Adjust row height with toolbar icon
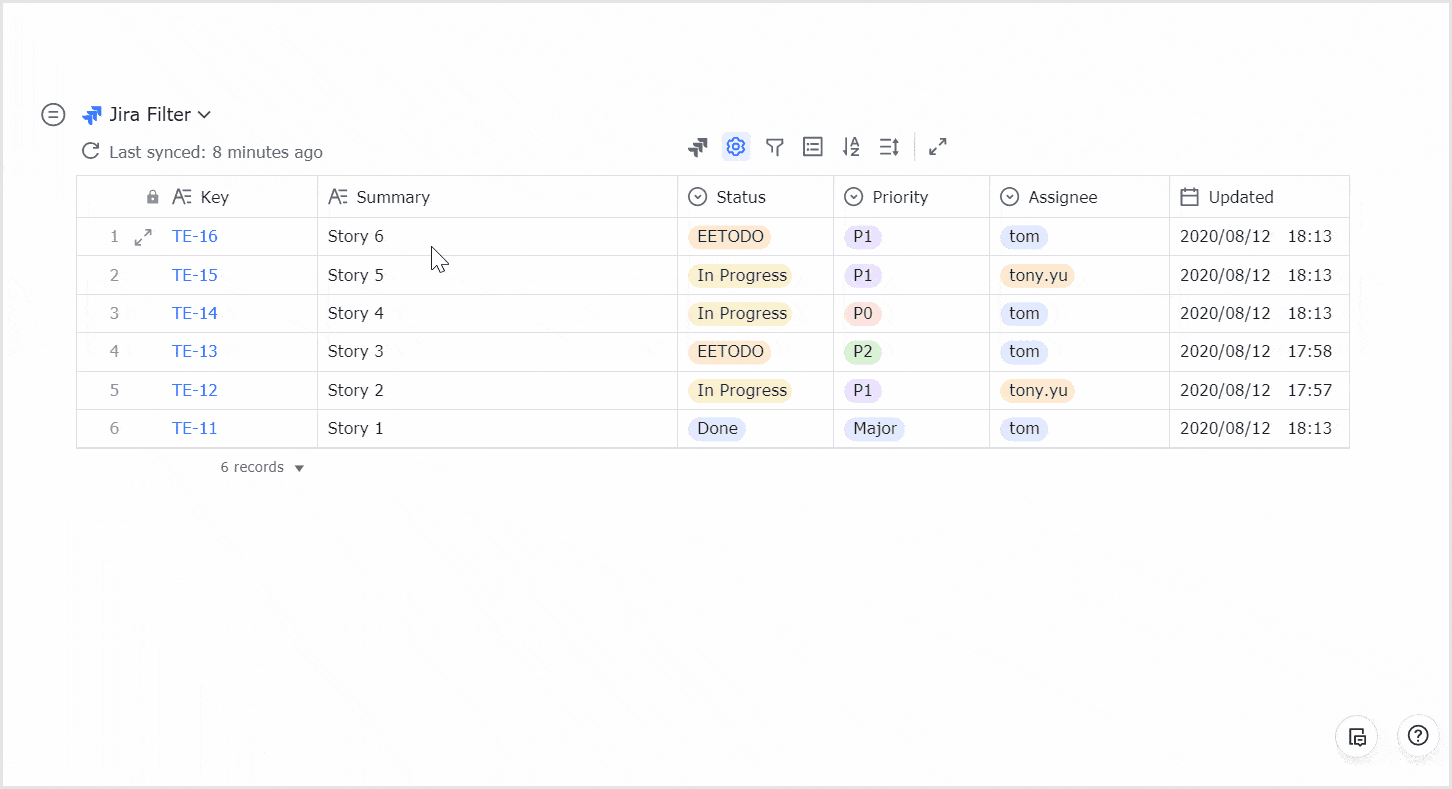Image resolution: width=1452 pixels, height=789 pixels. click(x=889, y=147)
